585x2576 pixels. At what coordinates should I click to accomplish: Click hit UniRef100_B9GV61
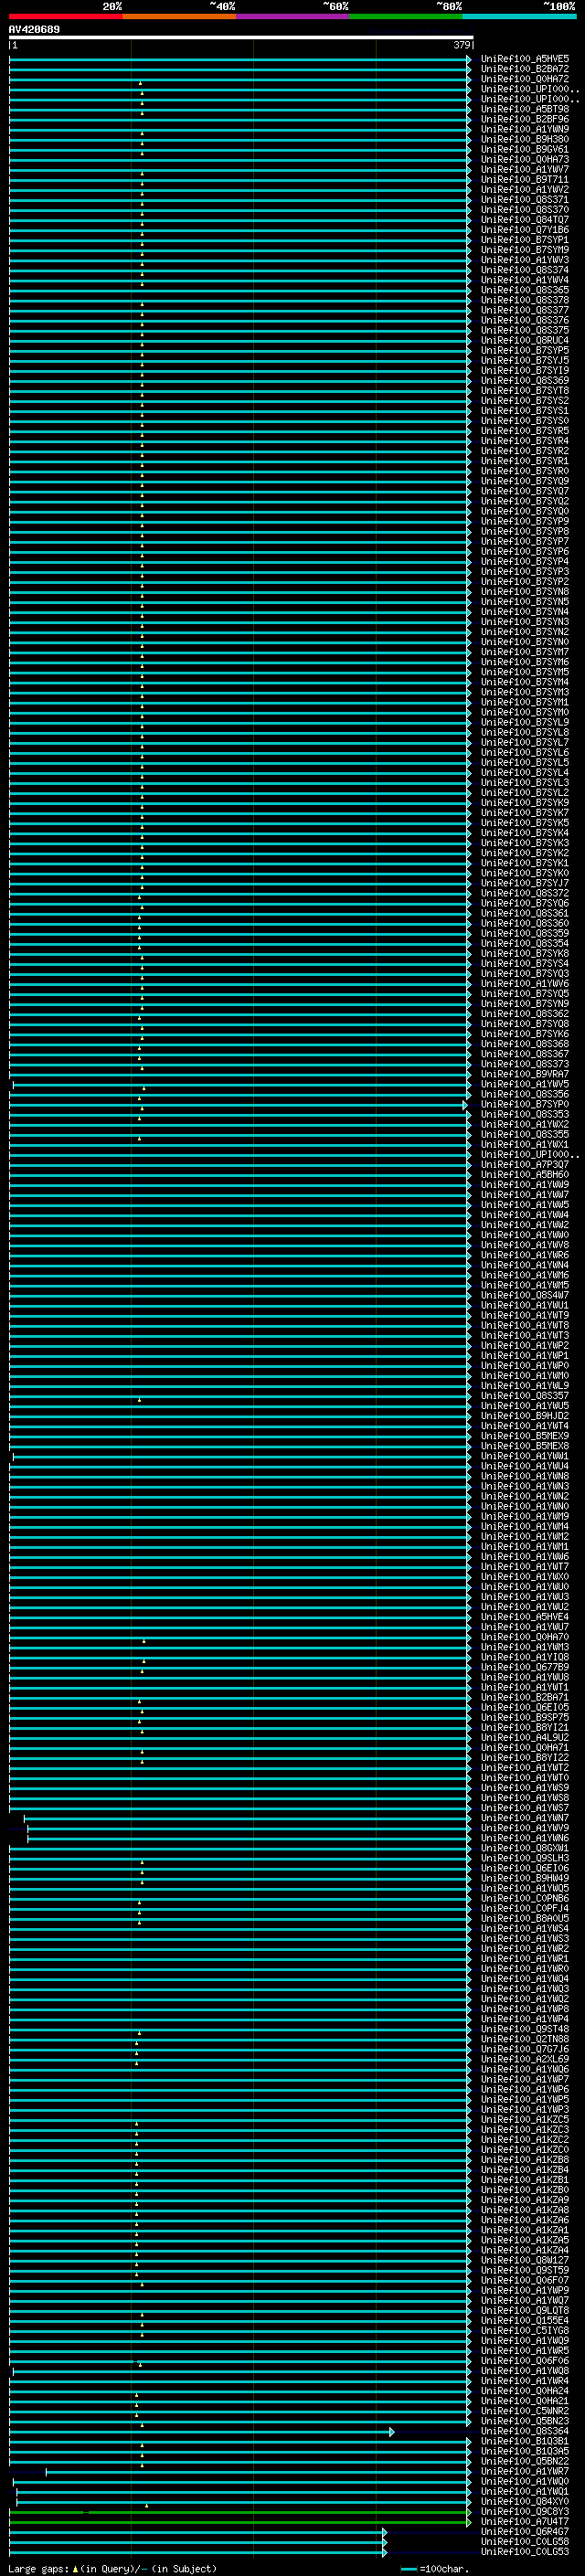tap(525, 149)
